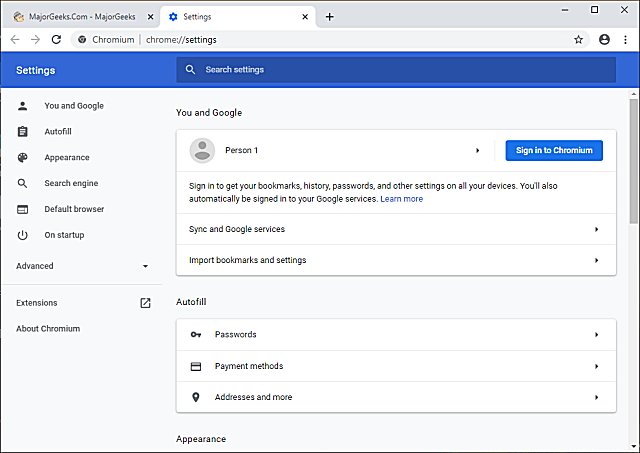Click the back navigation arrow

coord(14,40)
